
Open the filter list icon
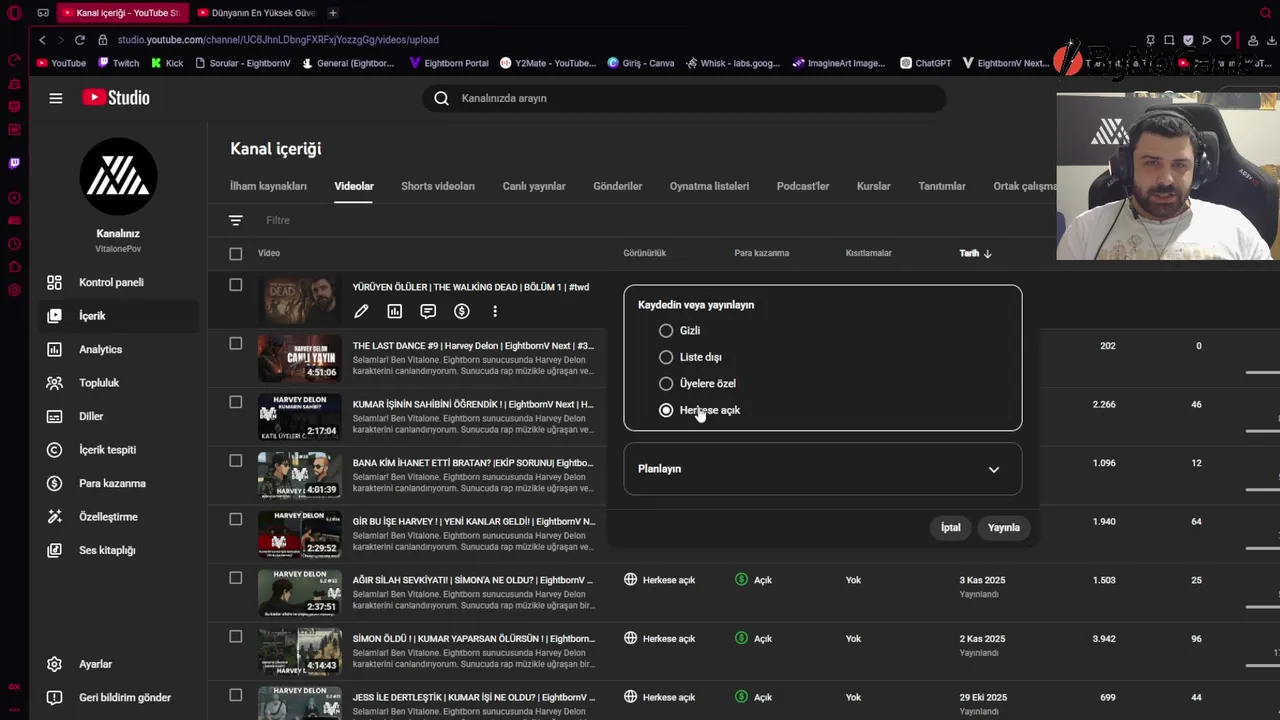pos(236,220)
